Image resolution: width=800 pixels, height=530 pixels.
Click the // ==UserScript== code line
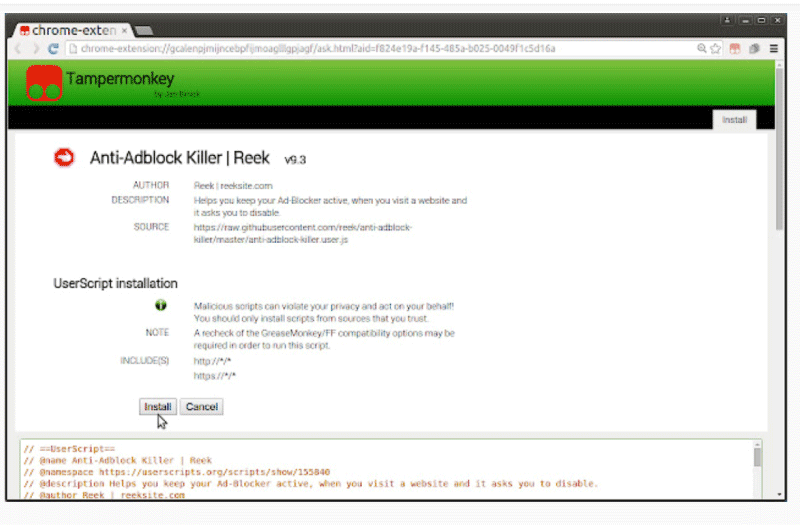click(x=69, y=449)
